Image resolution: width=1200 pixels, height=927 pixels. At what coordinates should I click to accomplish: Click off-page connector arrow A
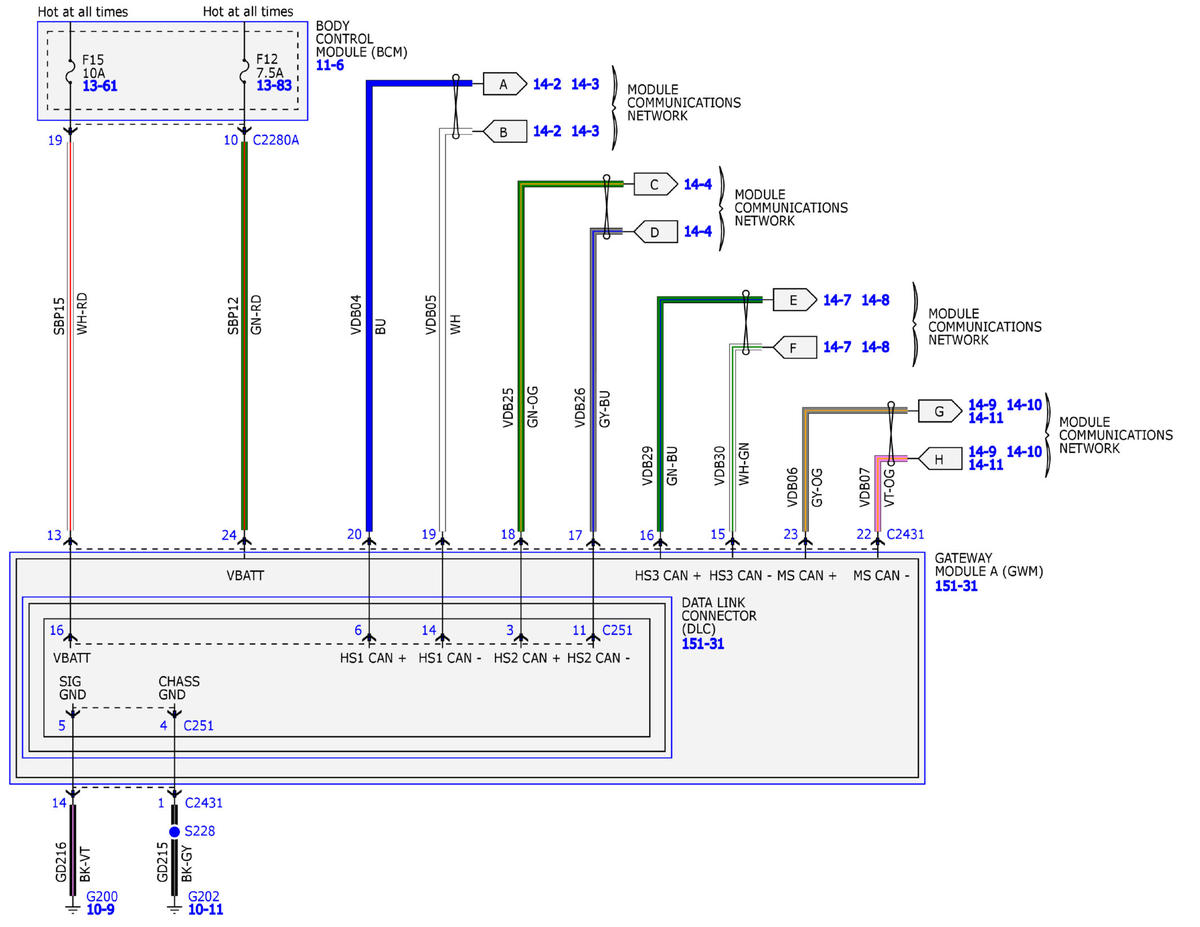(x=503, y=84)
